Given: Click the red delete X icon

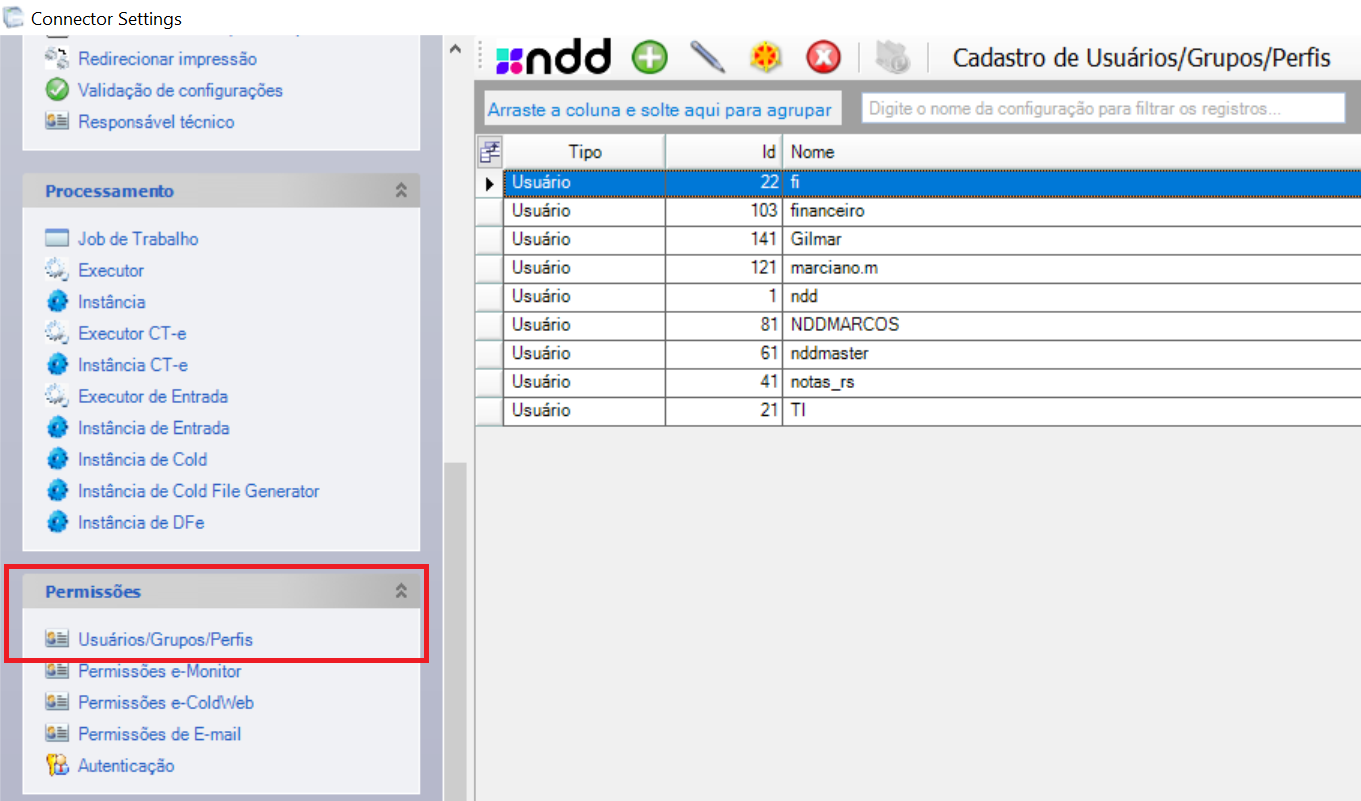Looking at the screenshot, I should click(x=823, y=57).
